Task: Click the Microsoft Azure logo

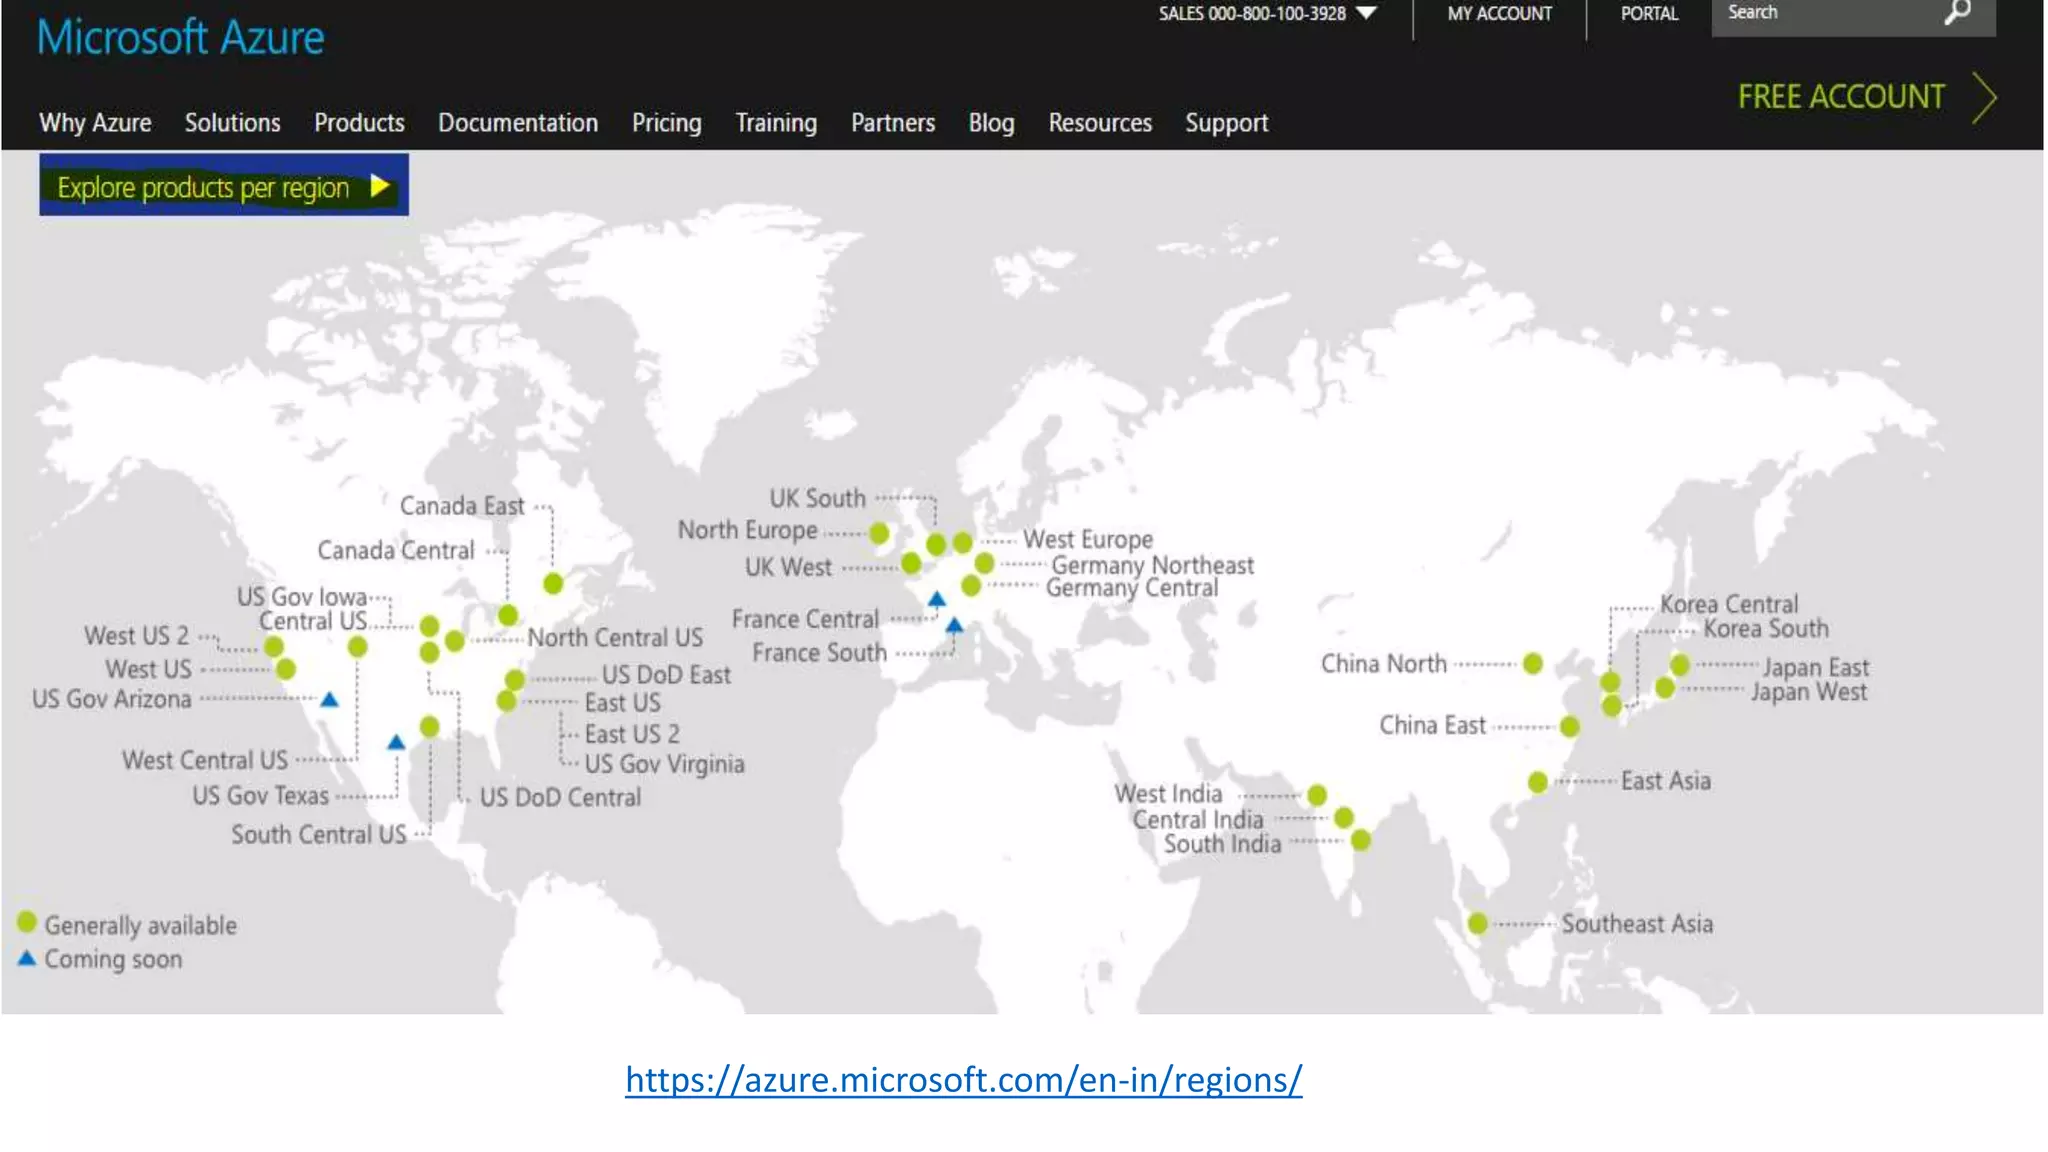Action: click(x=181, y=38)
